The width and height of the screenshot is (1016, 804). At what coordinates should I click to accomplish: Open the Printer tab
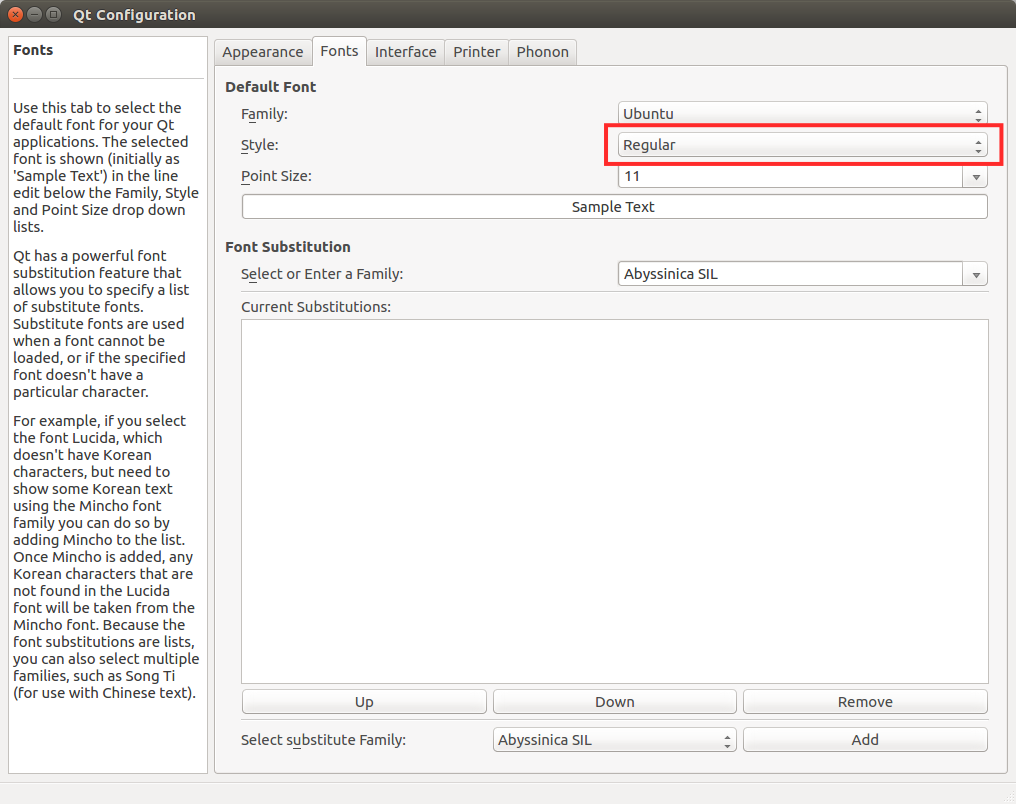[x=476, y=51]
